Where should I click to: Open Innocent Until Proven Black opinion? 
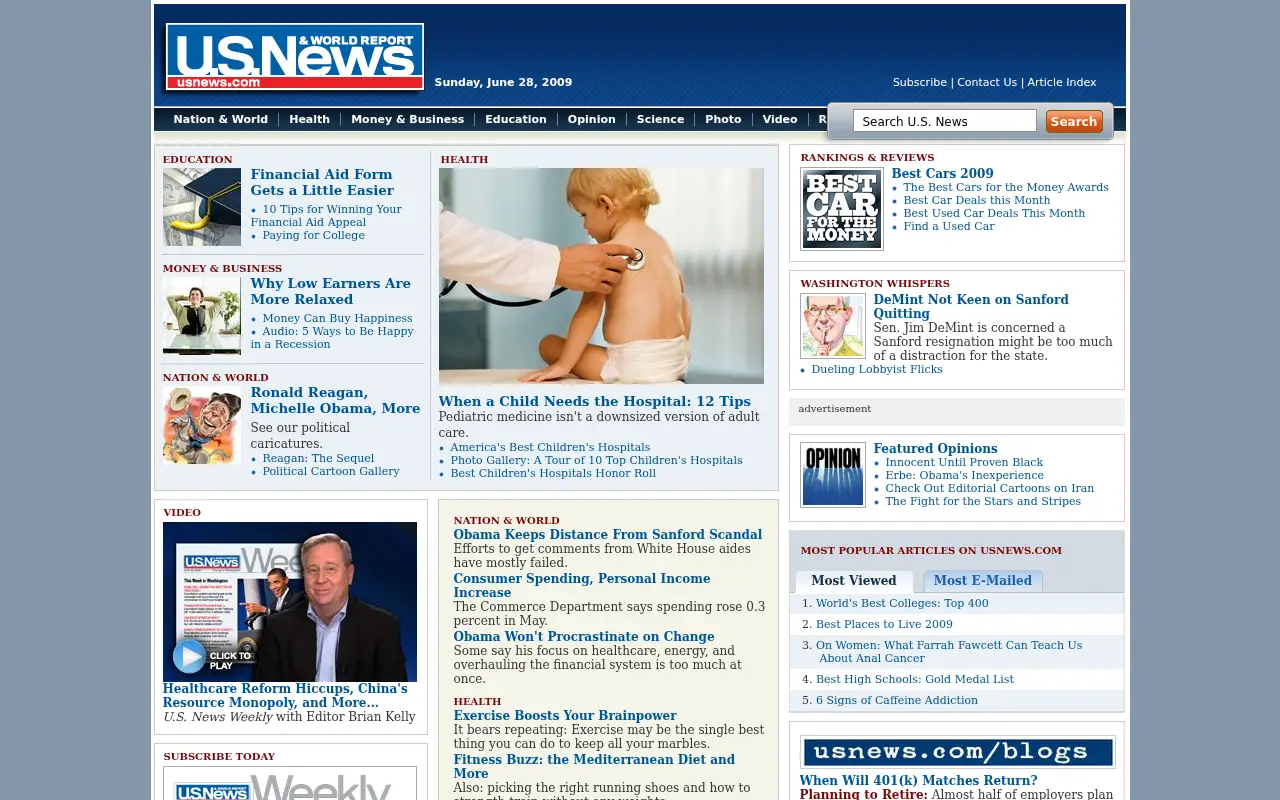pos(964,462)
